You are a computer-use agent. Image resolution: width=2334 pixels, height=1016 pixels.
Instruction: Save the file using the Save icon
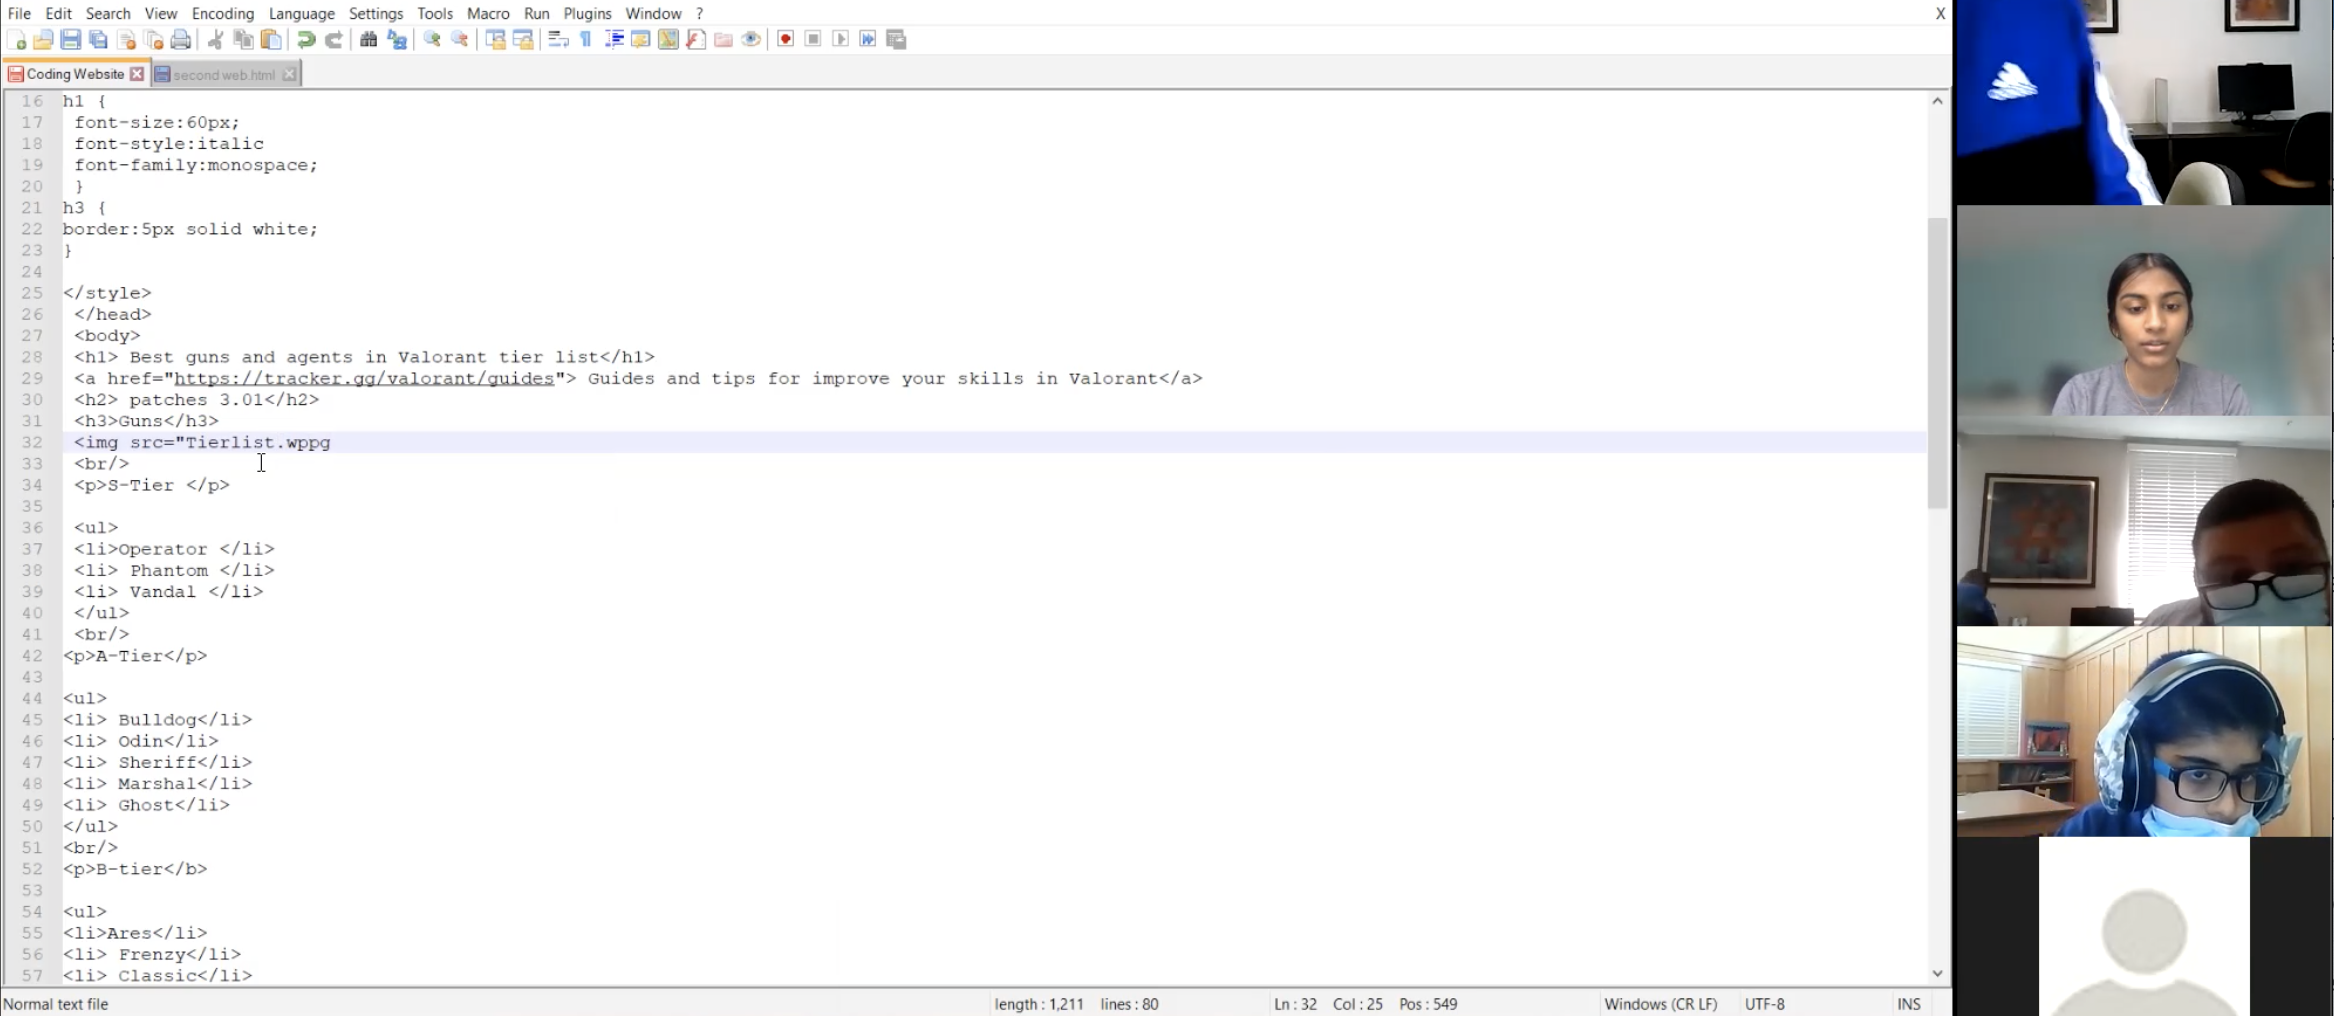[x=70, y=39]
